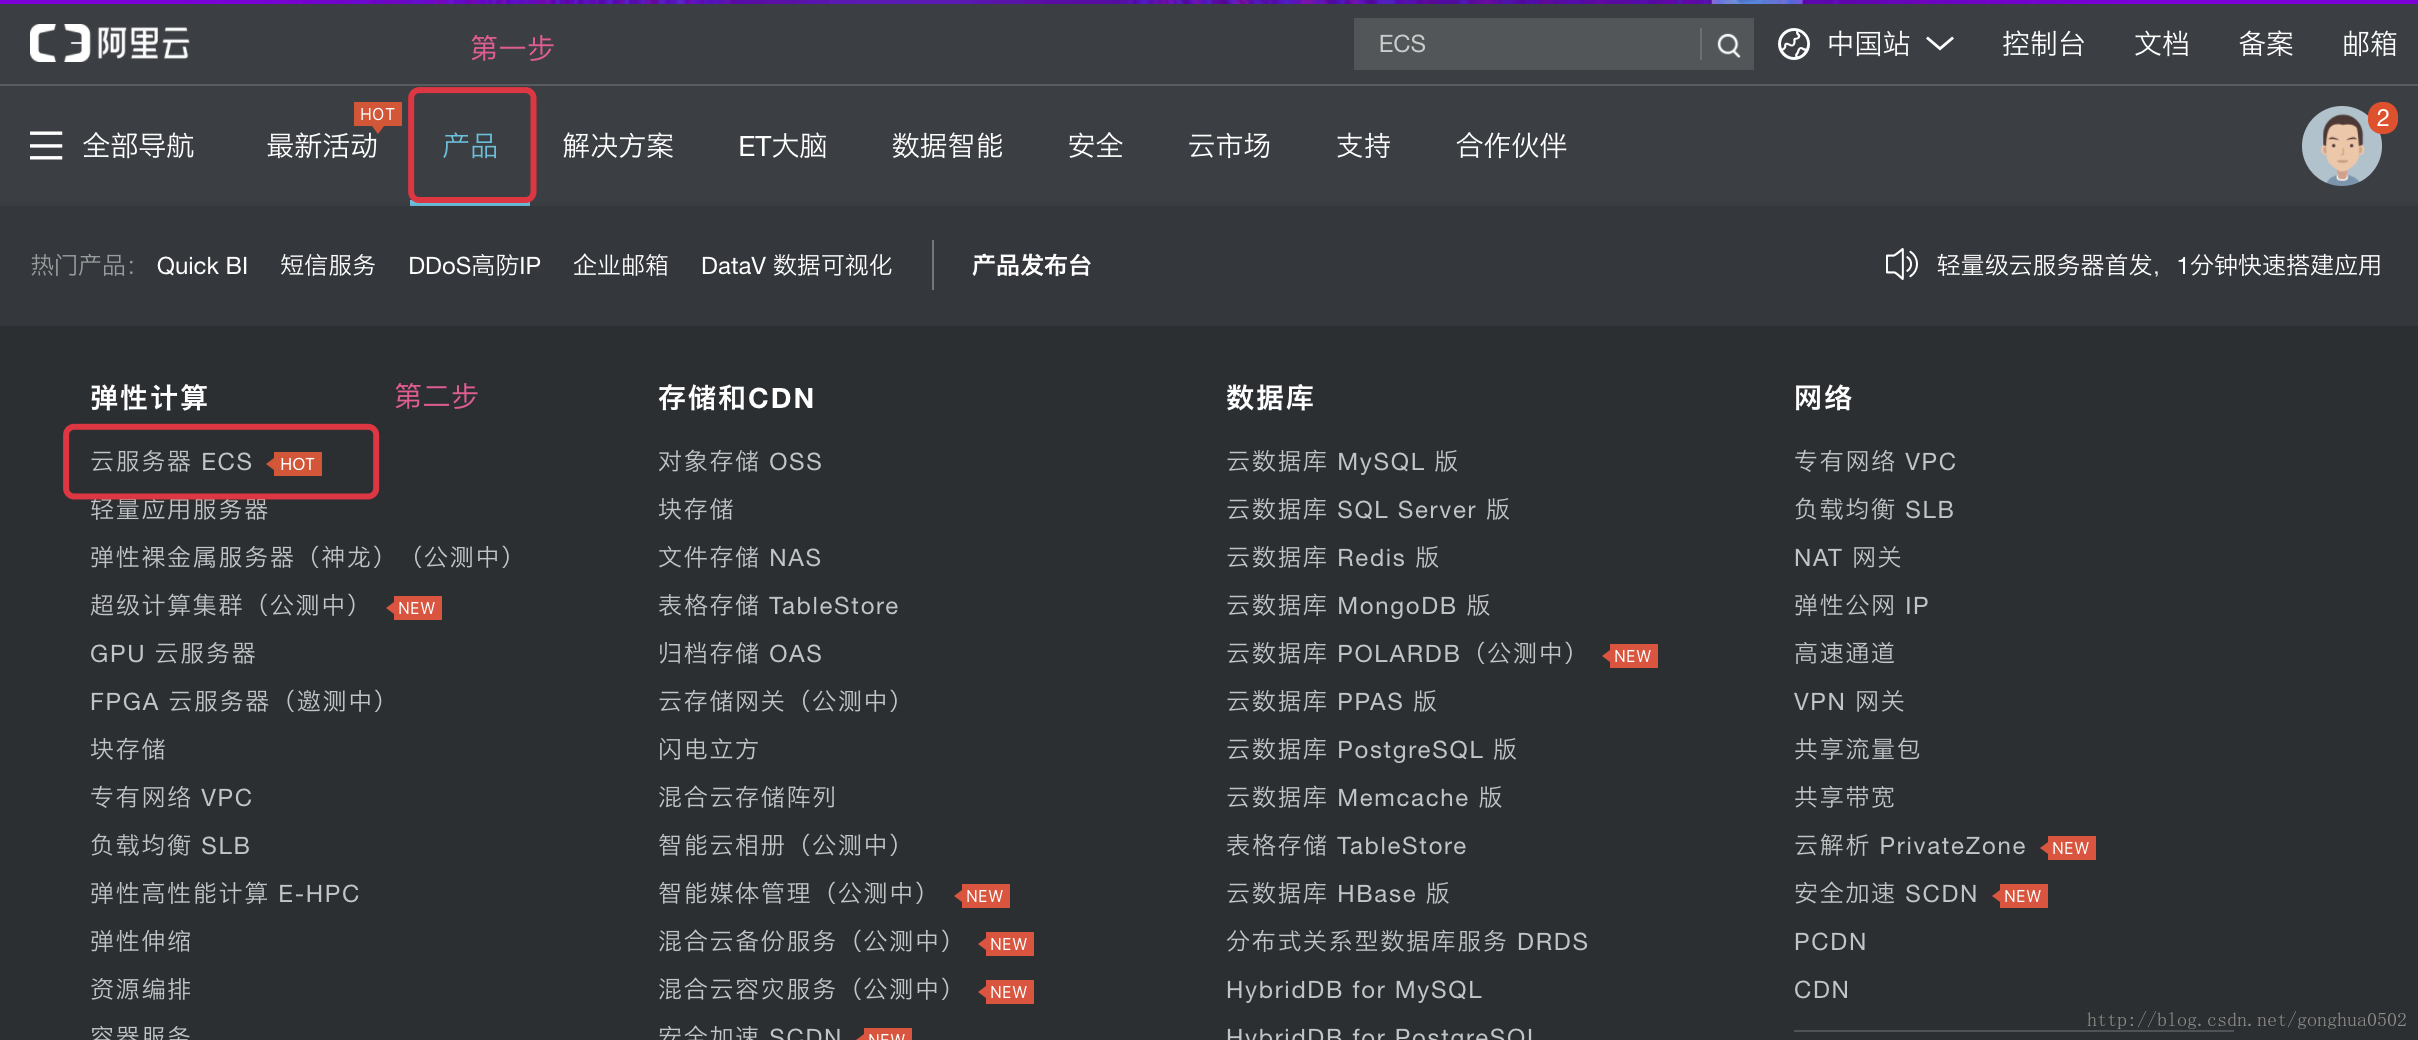Open NAT 网关 product

(x=1848, y=557)
